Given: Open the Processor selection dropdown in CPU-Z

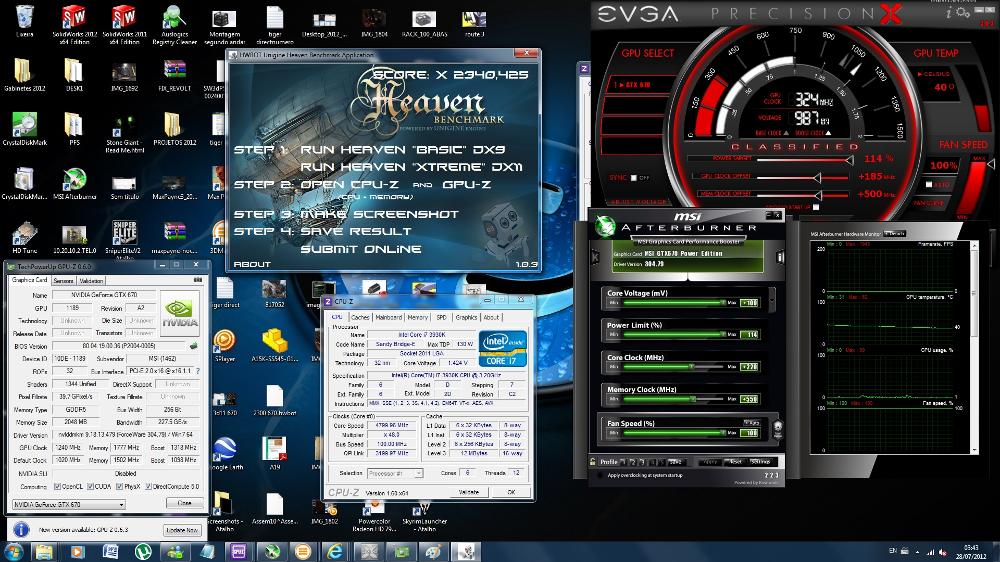Looking at the screenshot, I should click(395, 473).
